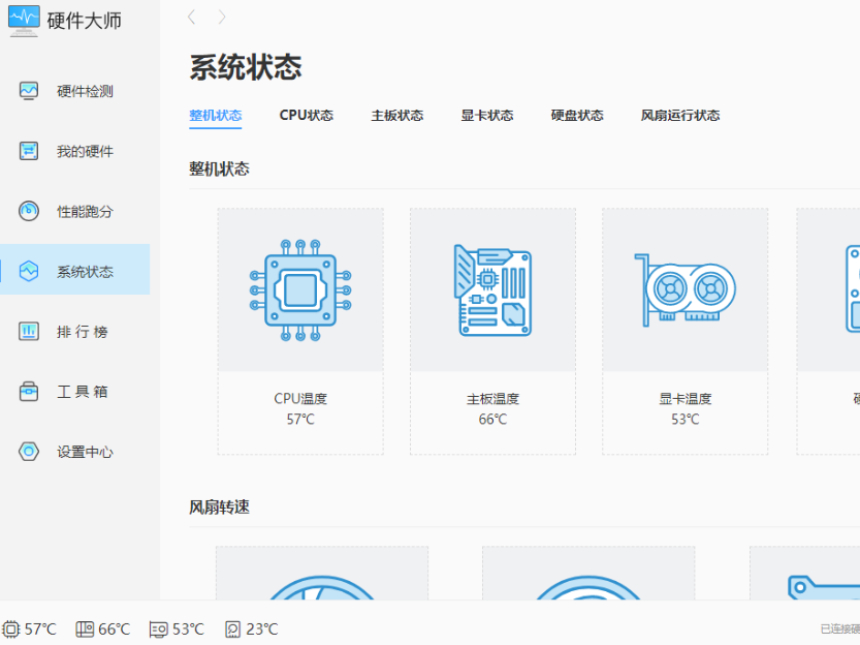Click 23°C reading in status bar

click(x=262, y=629)
